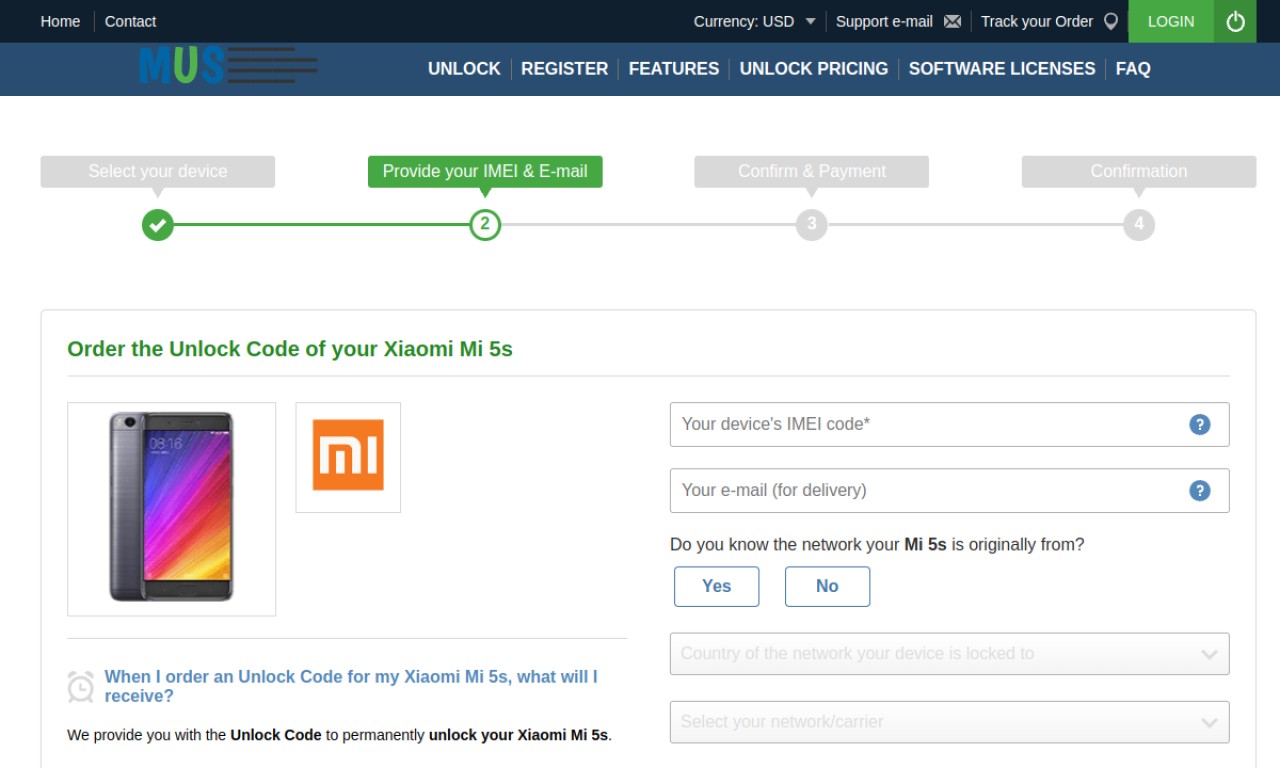Focus the e-mail for delivery input field
The image size is (1280, 768).
(949, 490)
